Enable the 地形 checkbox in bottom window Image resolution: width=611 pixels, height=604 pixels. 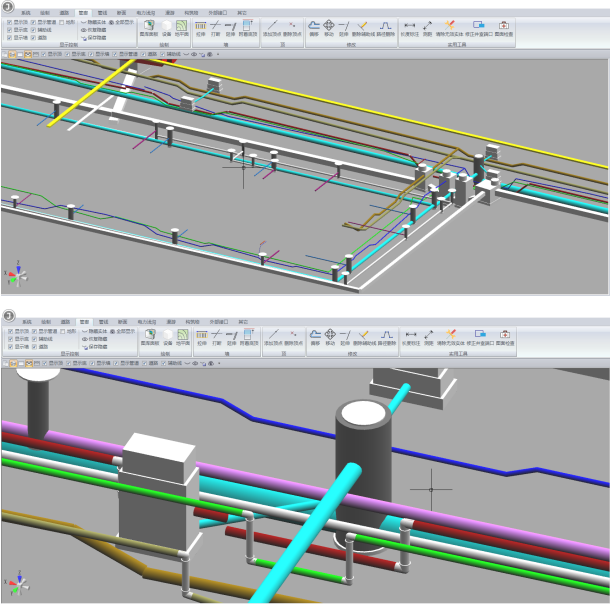(63, 331)
